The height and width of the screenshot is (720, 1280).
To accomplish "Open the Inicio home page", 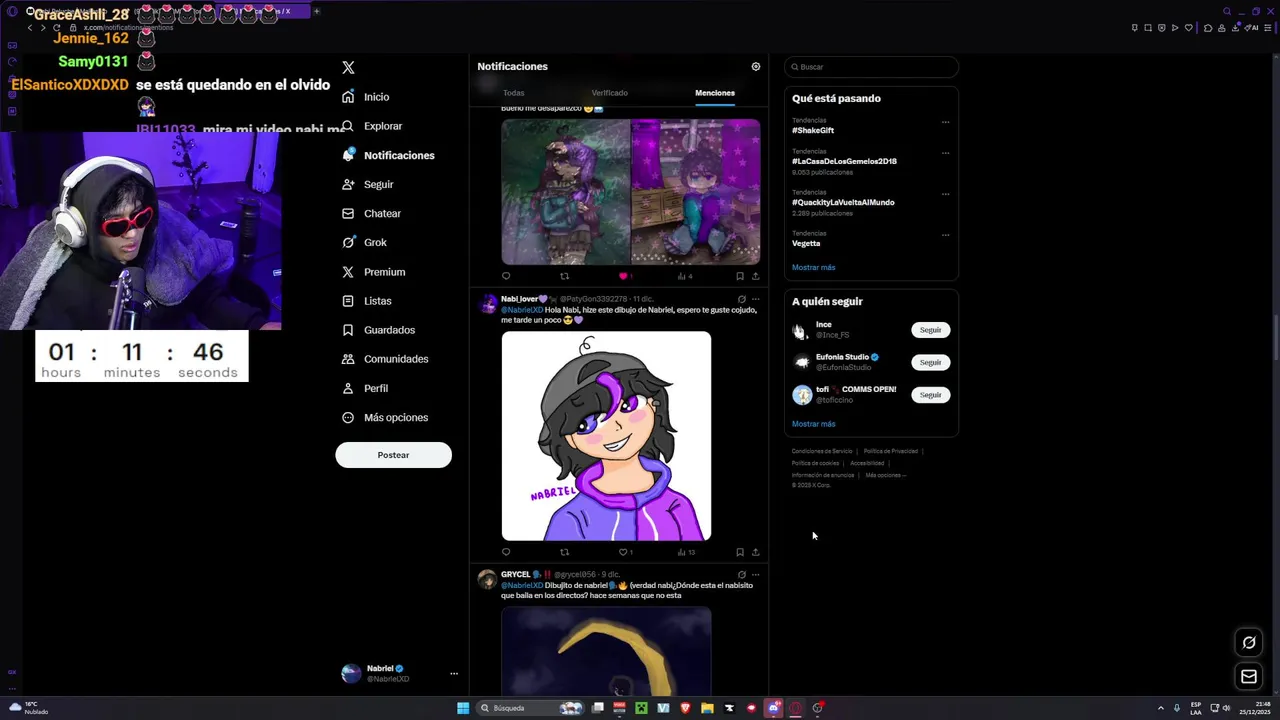I will pyautogui.click(x=366, y=97).
